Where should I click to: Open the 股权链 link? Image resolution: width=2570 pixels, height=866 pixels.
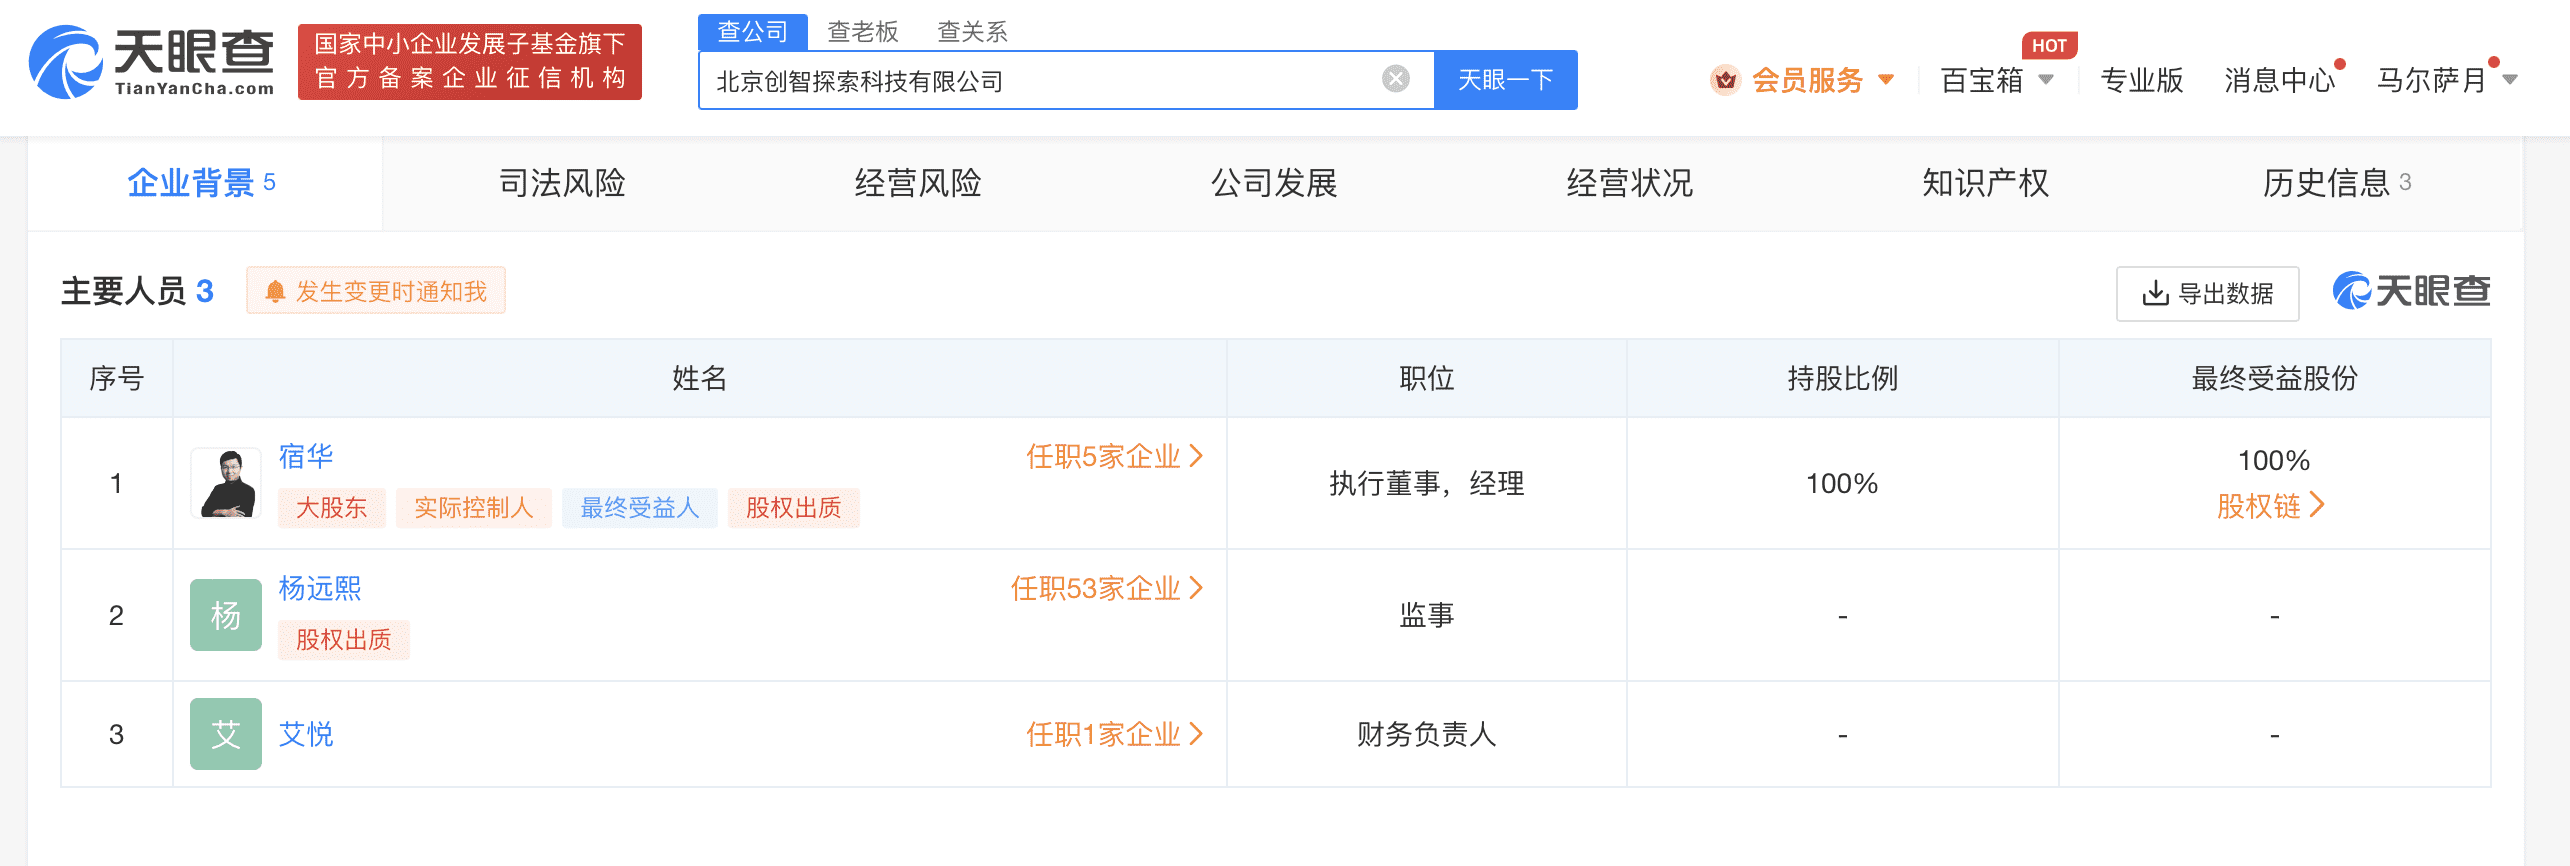2271,506
